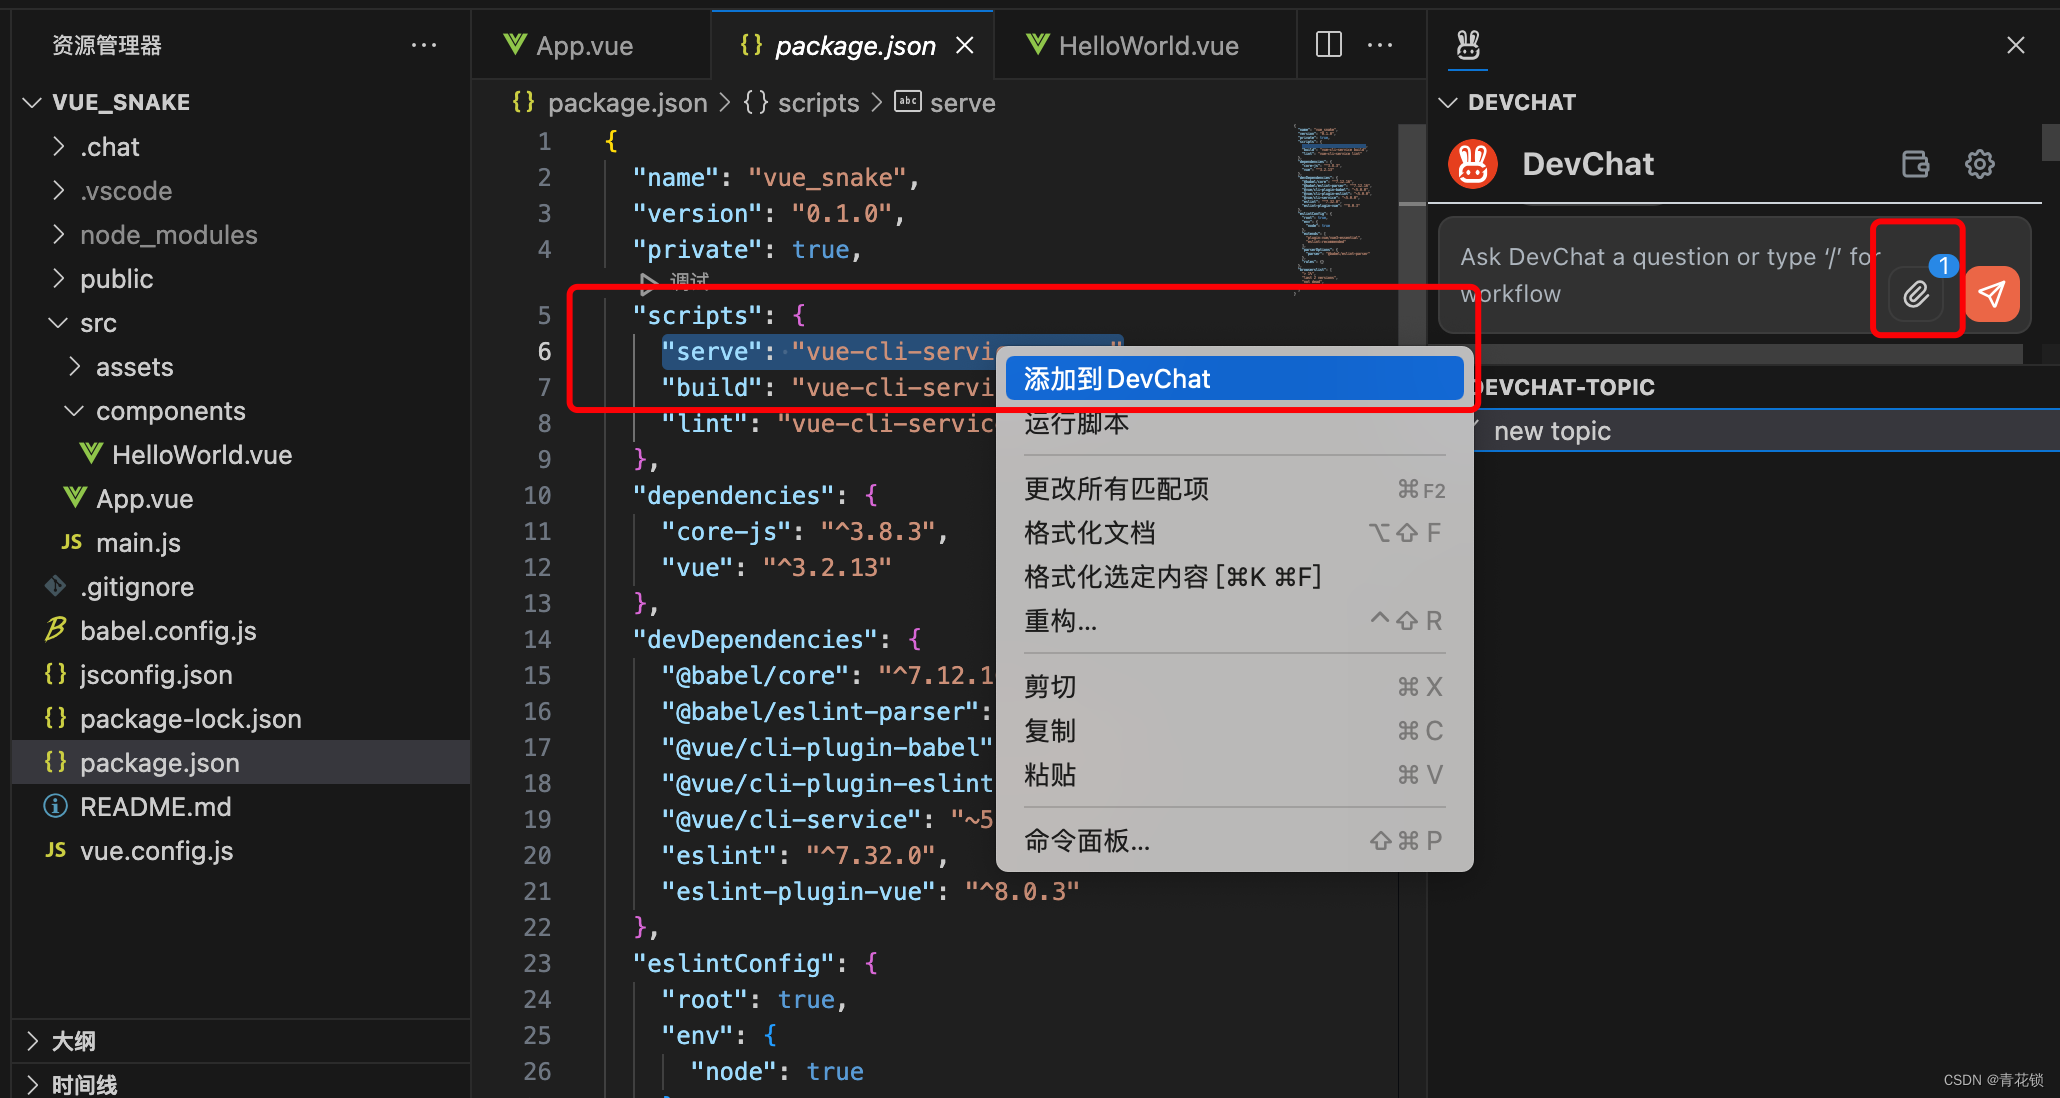Screen dimensions: 2060x1098
Task: Send the message with the orange arrow button
Action: point(1992,294)
